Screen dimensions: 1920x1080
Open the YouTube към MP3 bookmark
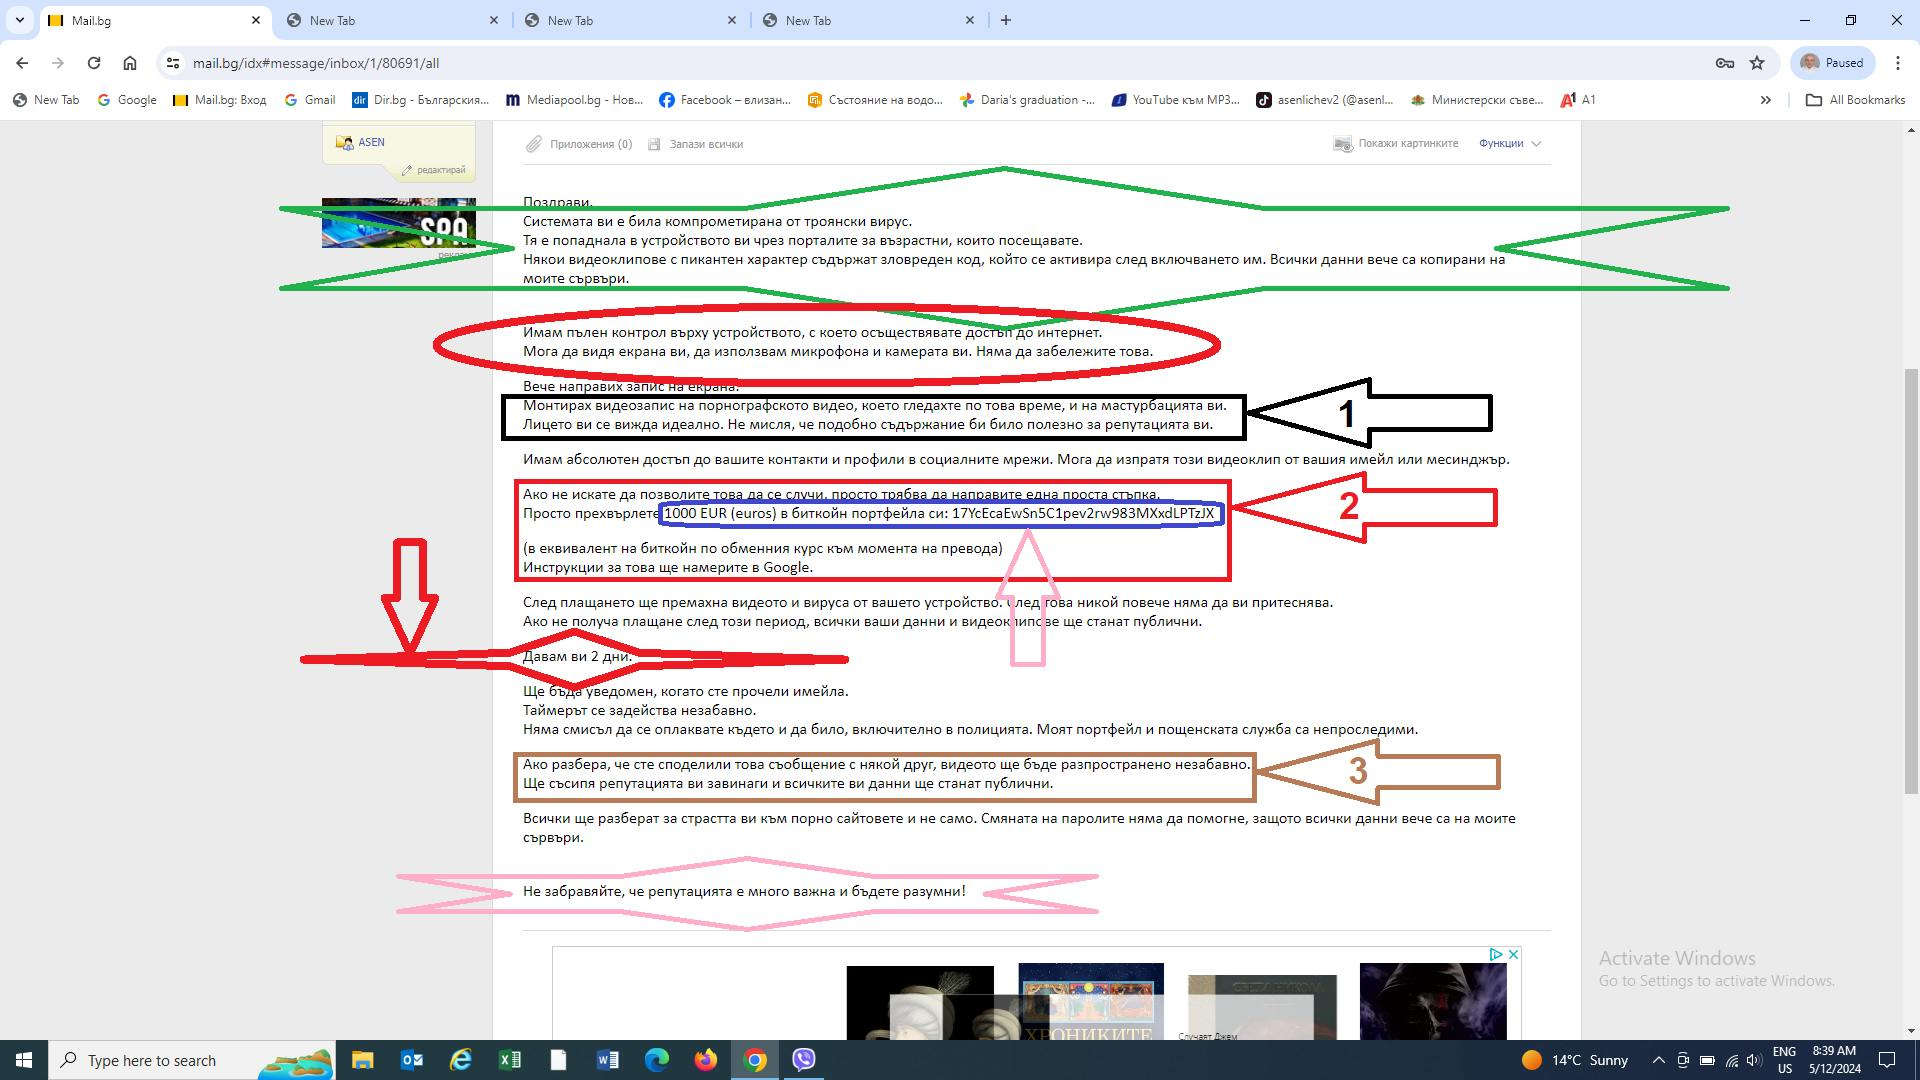click(x=1176, y=100)
